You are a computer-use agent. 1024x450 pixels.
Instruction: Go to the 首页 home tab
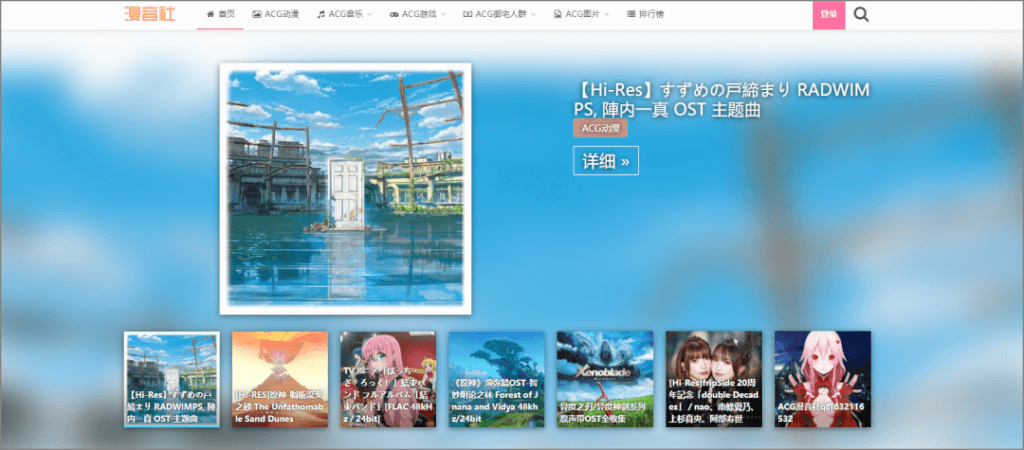(x=220, y=14)
